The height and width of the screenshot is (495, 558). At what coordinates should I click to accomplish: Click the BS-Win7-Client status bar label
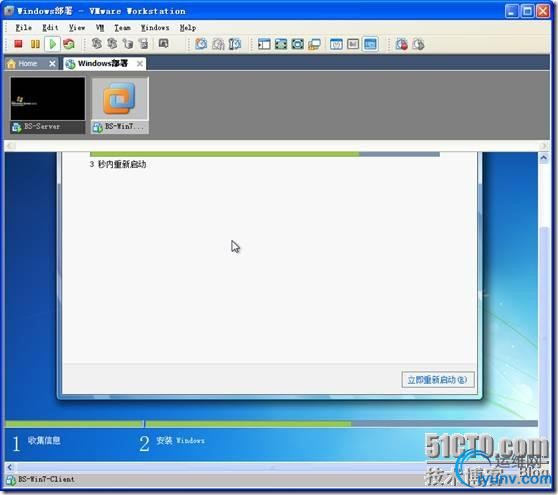[x=46, y=479]
